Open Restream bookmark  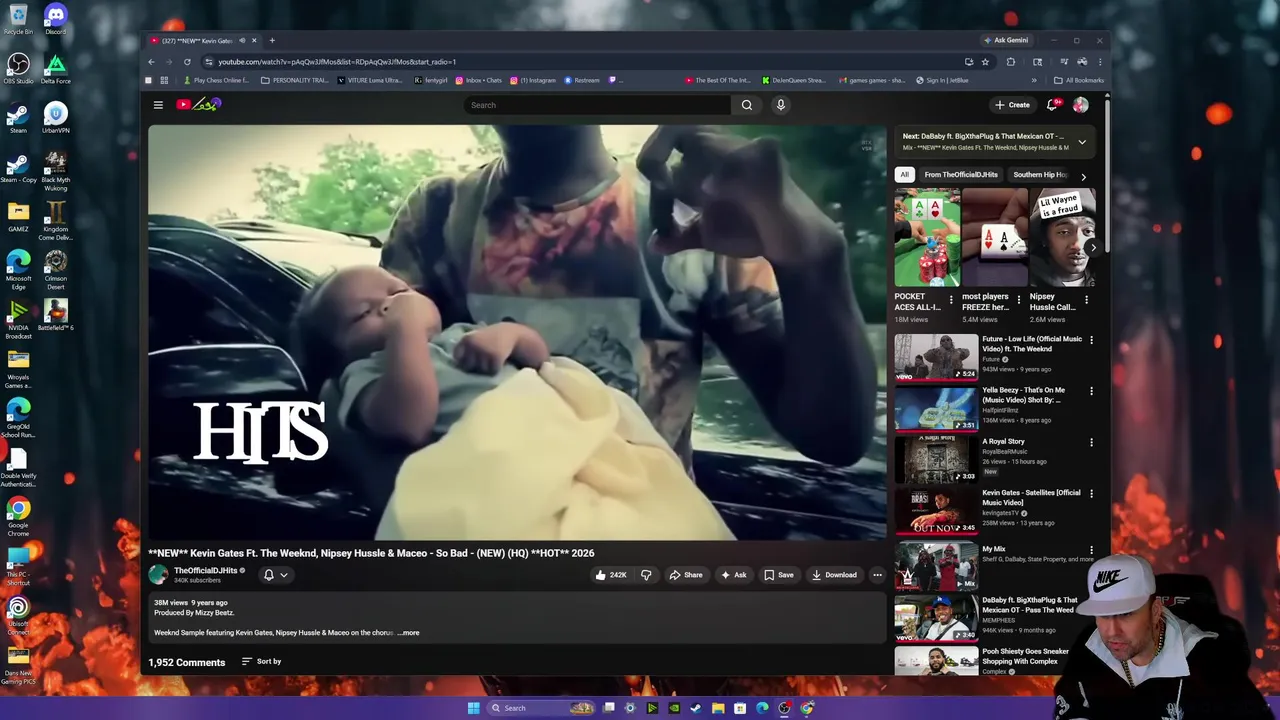click(x=581, y=81)
